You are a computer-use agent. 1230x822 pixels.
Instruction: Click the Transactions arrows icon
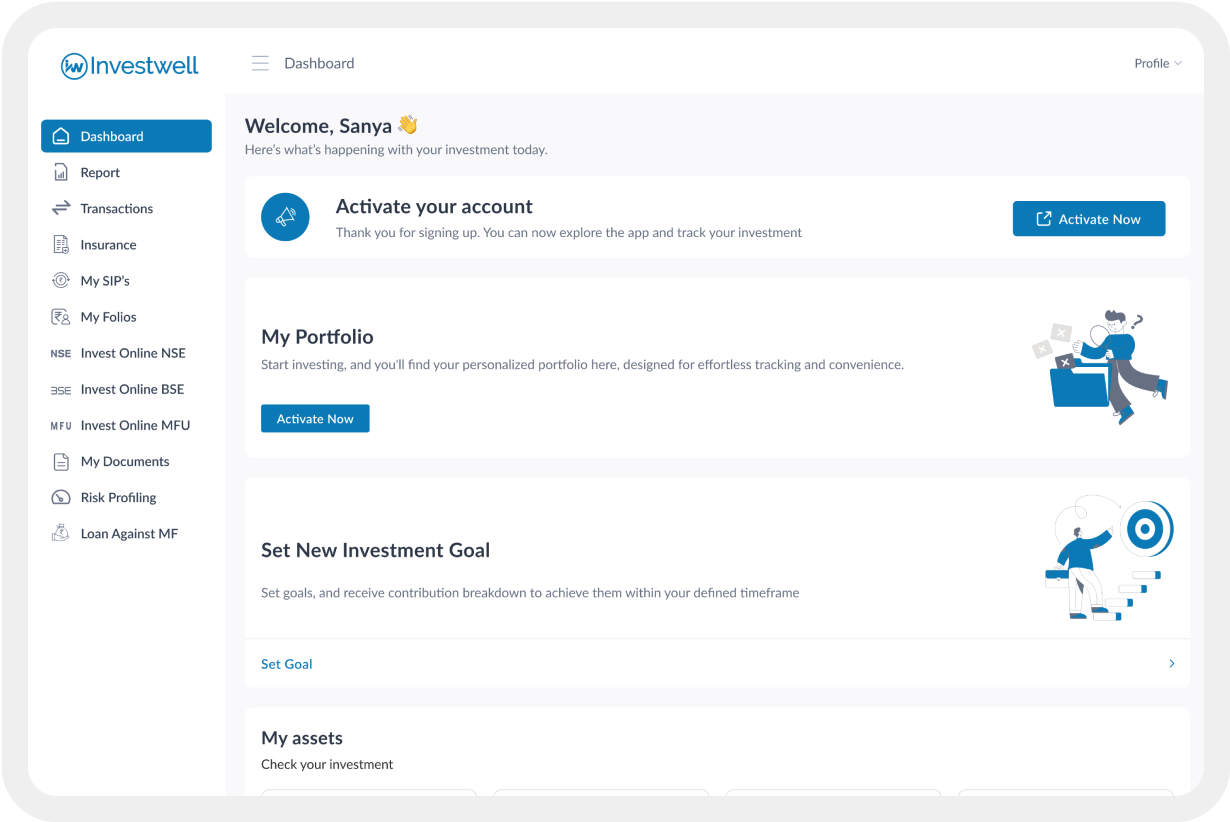tap(61, 208)
